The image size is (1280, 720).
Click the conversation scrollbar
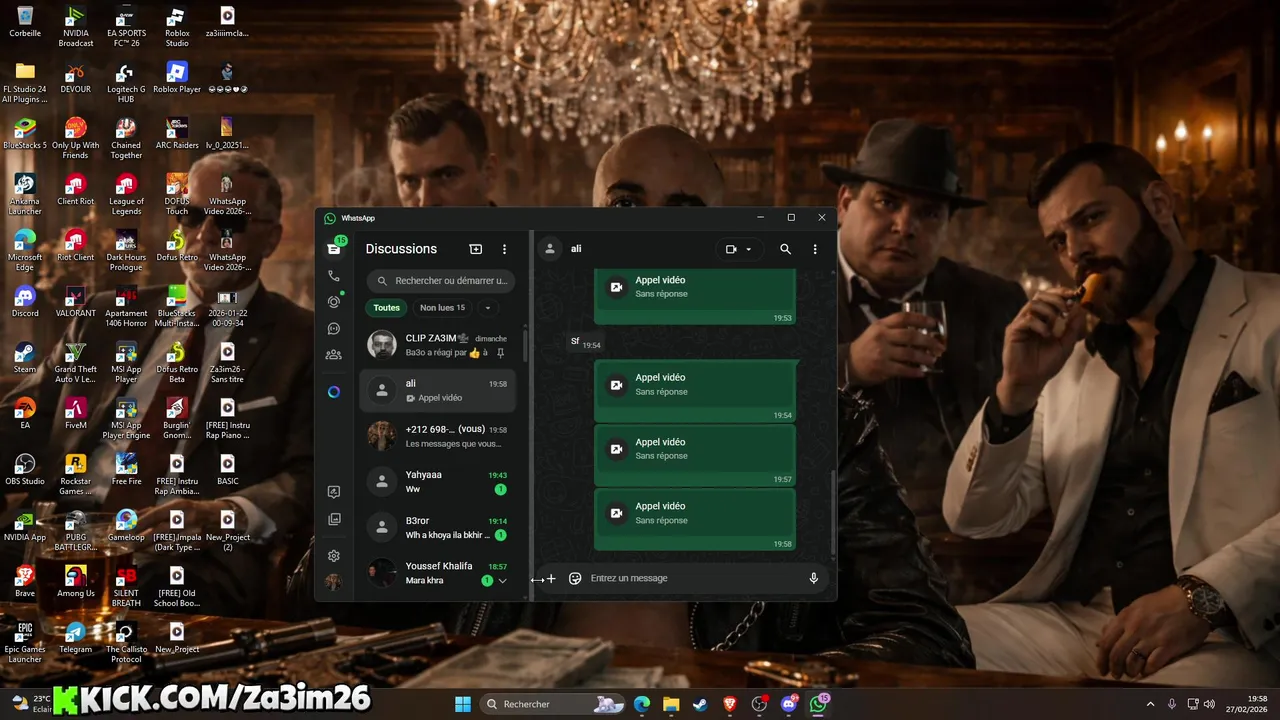pyautogui.click(x=832, y=513)
